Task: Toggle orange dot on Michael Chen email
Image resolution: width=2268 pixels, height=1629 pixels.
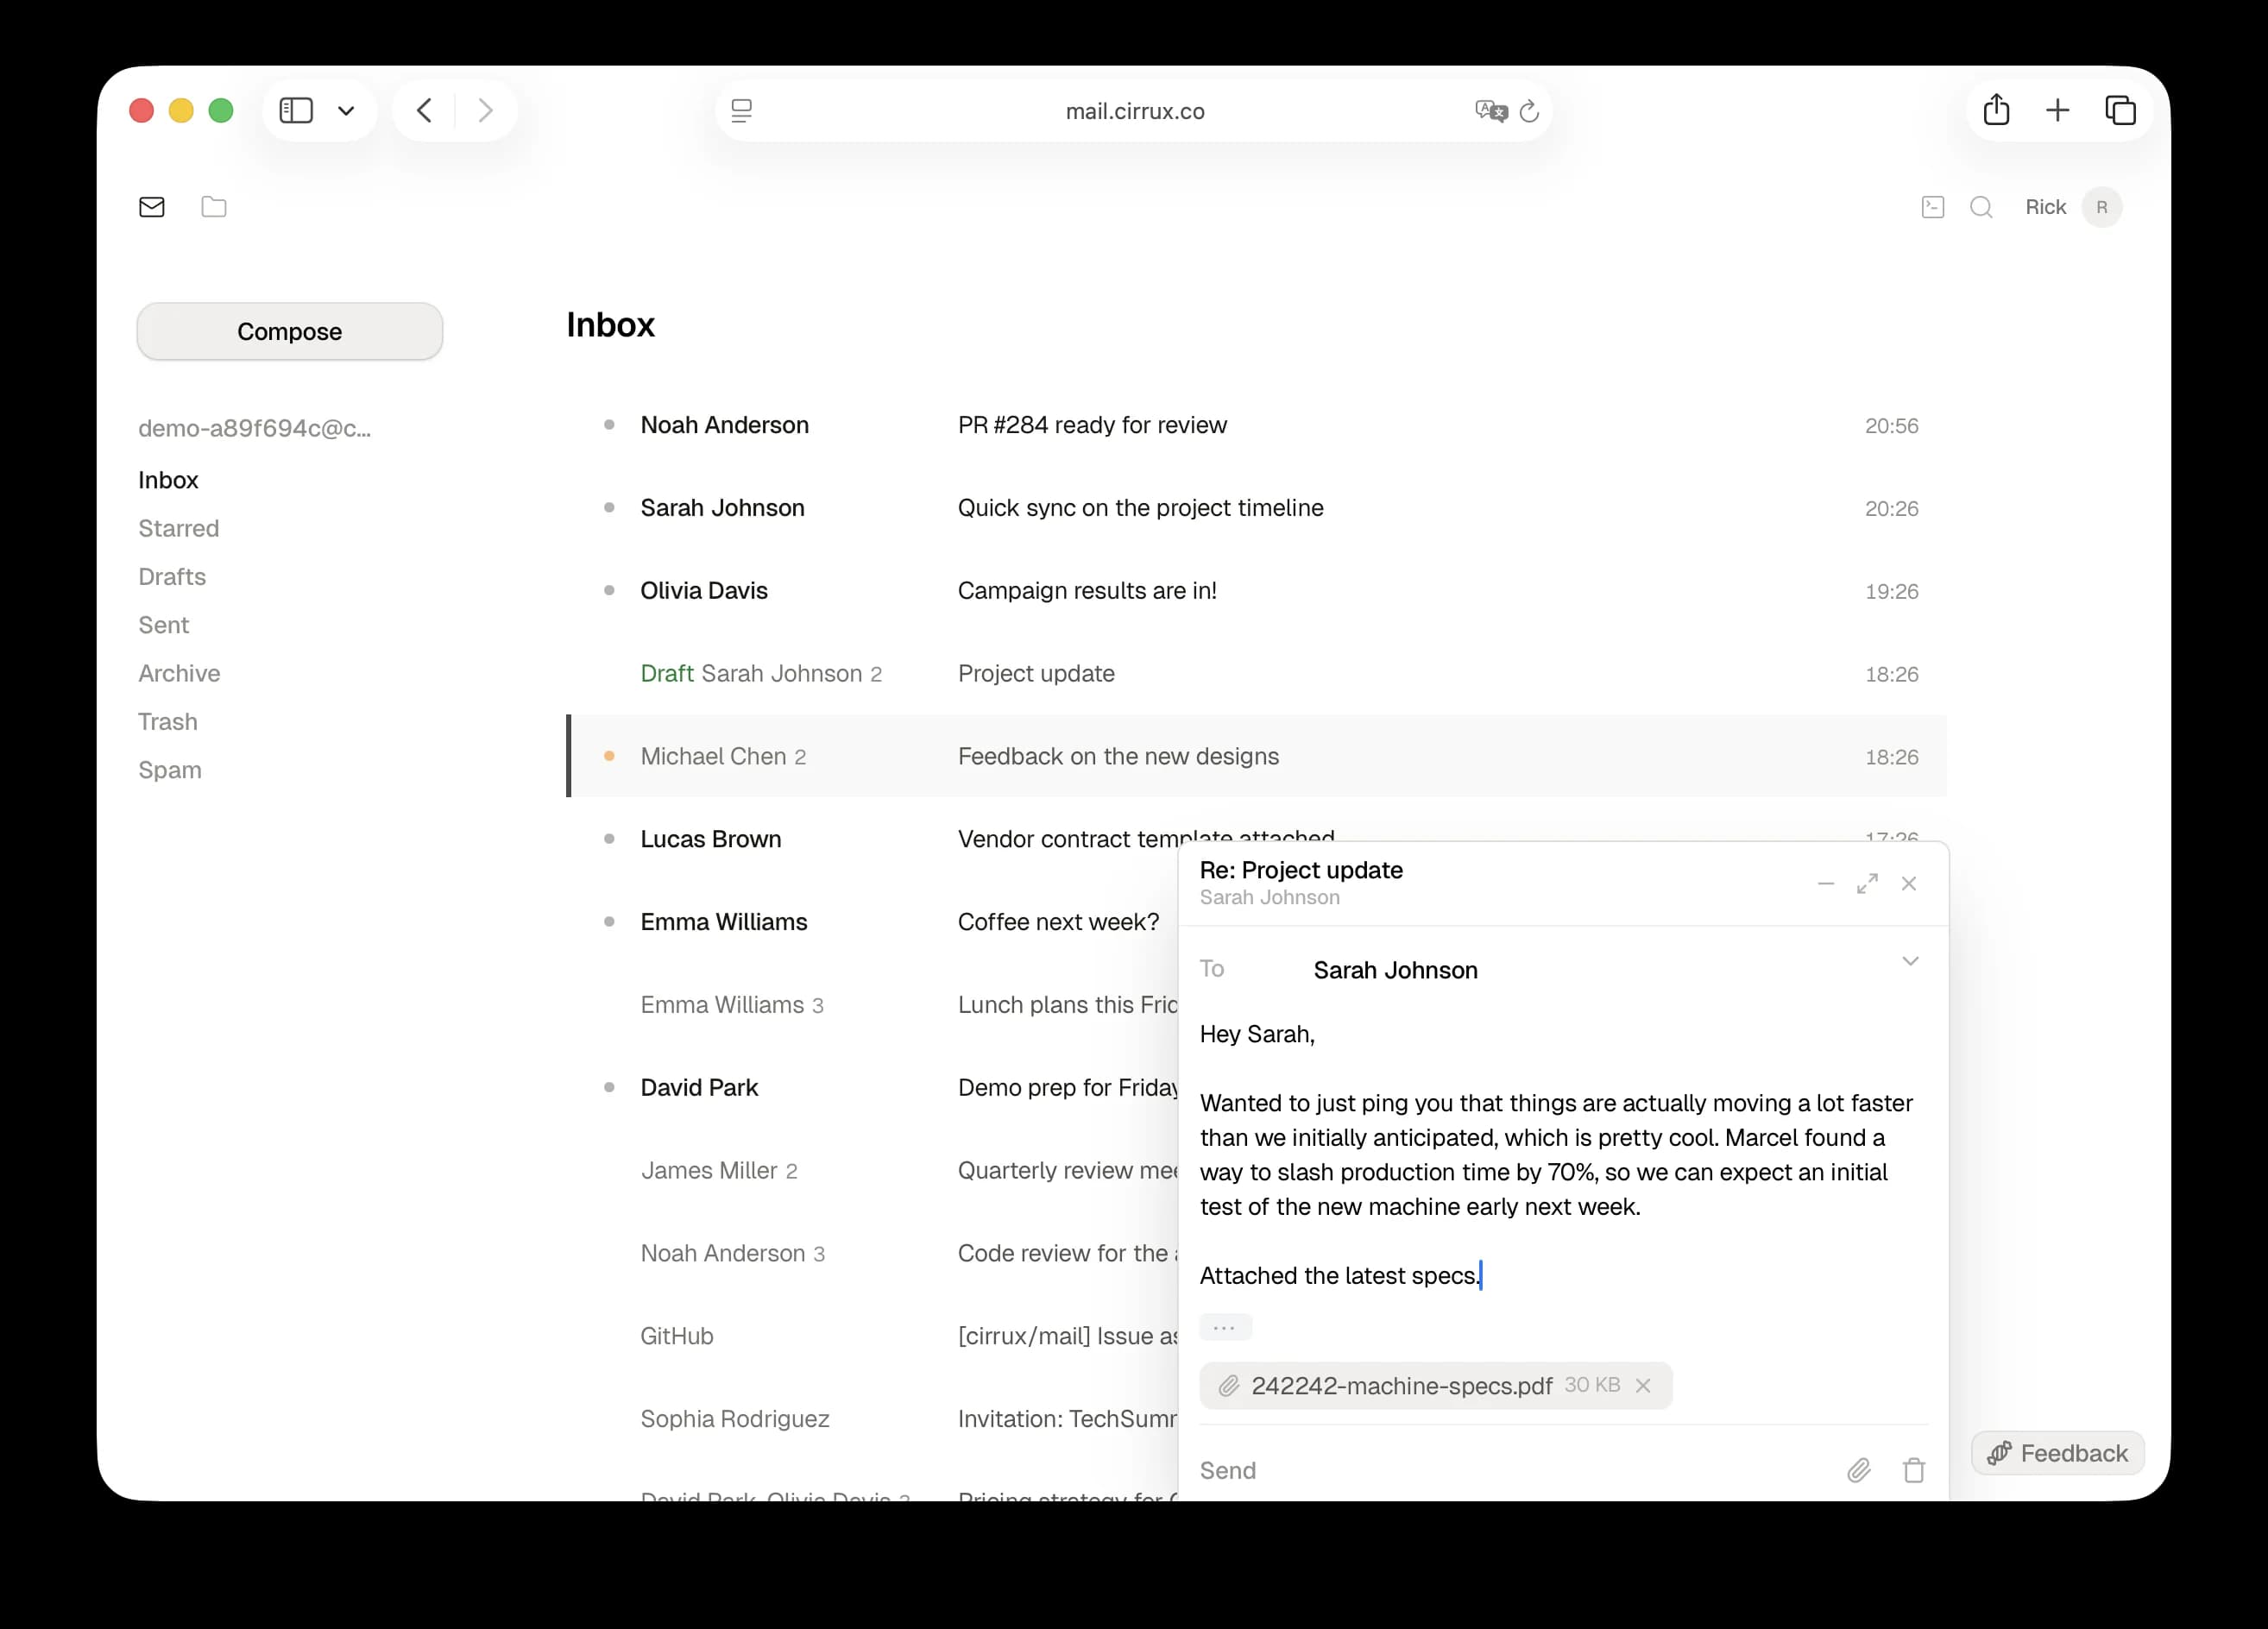Action: point(609,756)
